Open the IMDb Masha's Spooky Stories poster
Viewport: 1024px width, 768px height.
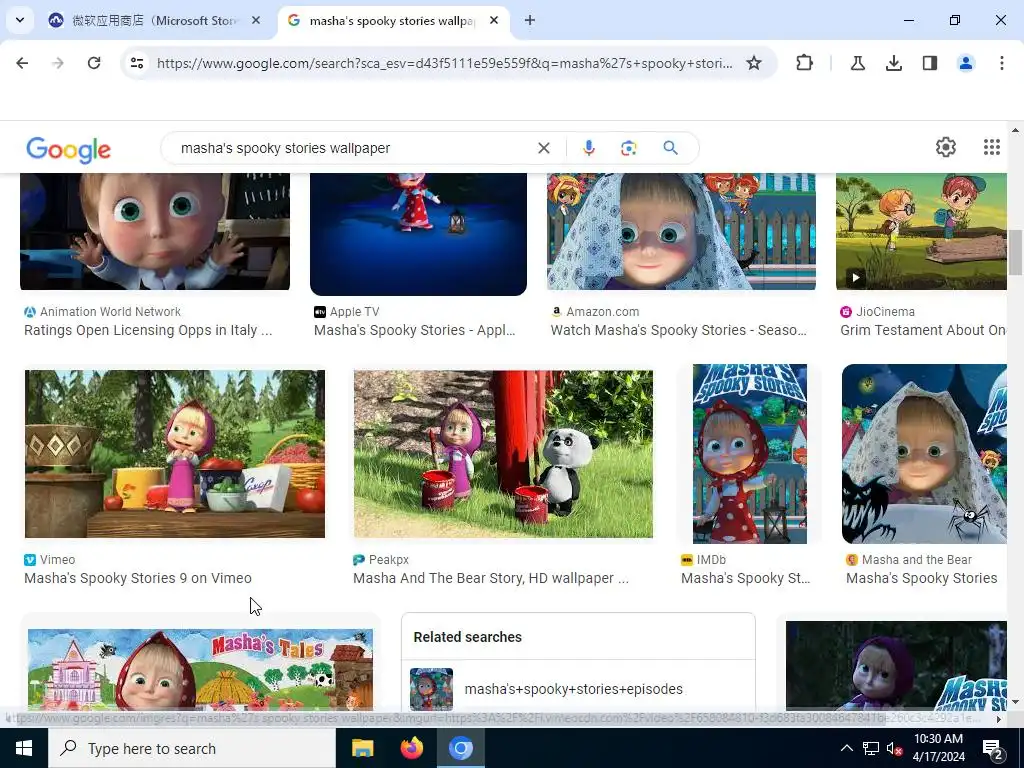click(750, 454)
